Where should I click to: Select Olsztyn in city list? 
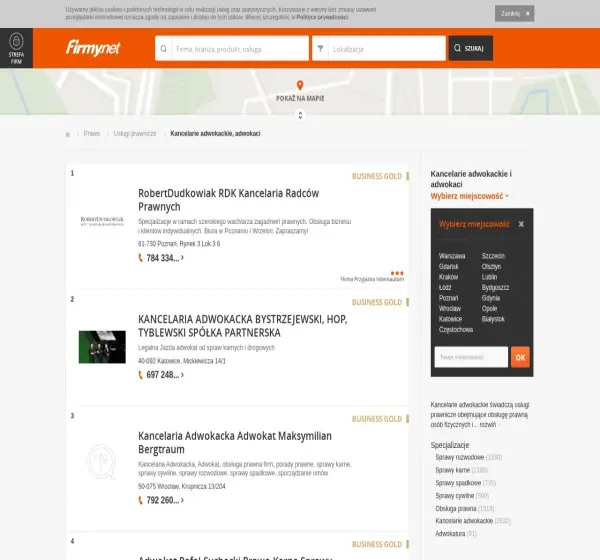coord(491,266)
